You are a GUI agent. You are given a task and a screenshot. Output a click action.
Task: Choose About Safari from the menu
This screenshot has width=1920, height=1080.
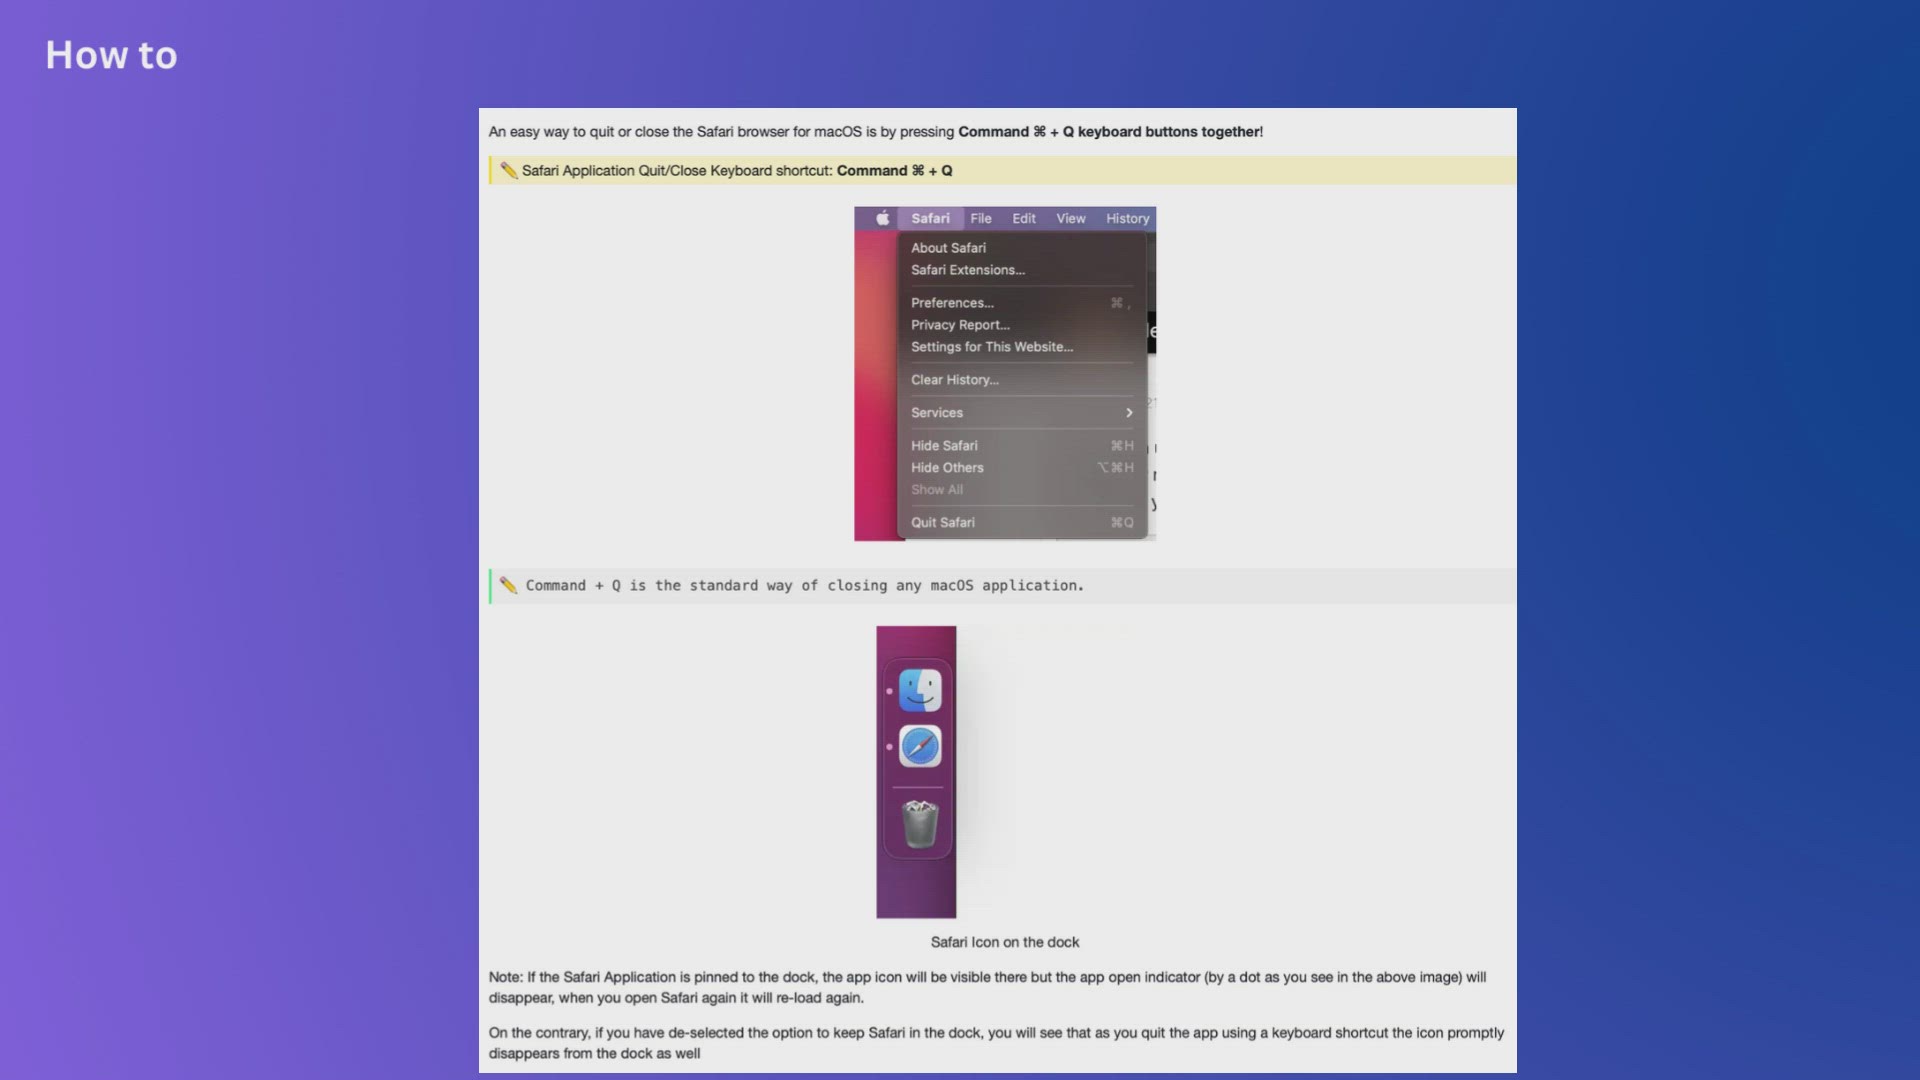tap(948, 248)
